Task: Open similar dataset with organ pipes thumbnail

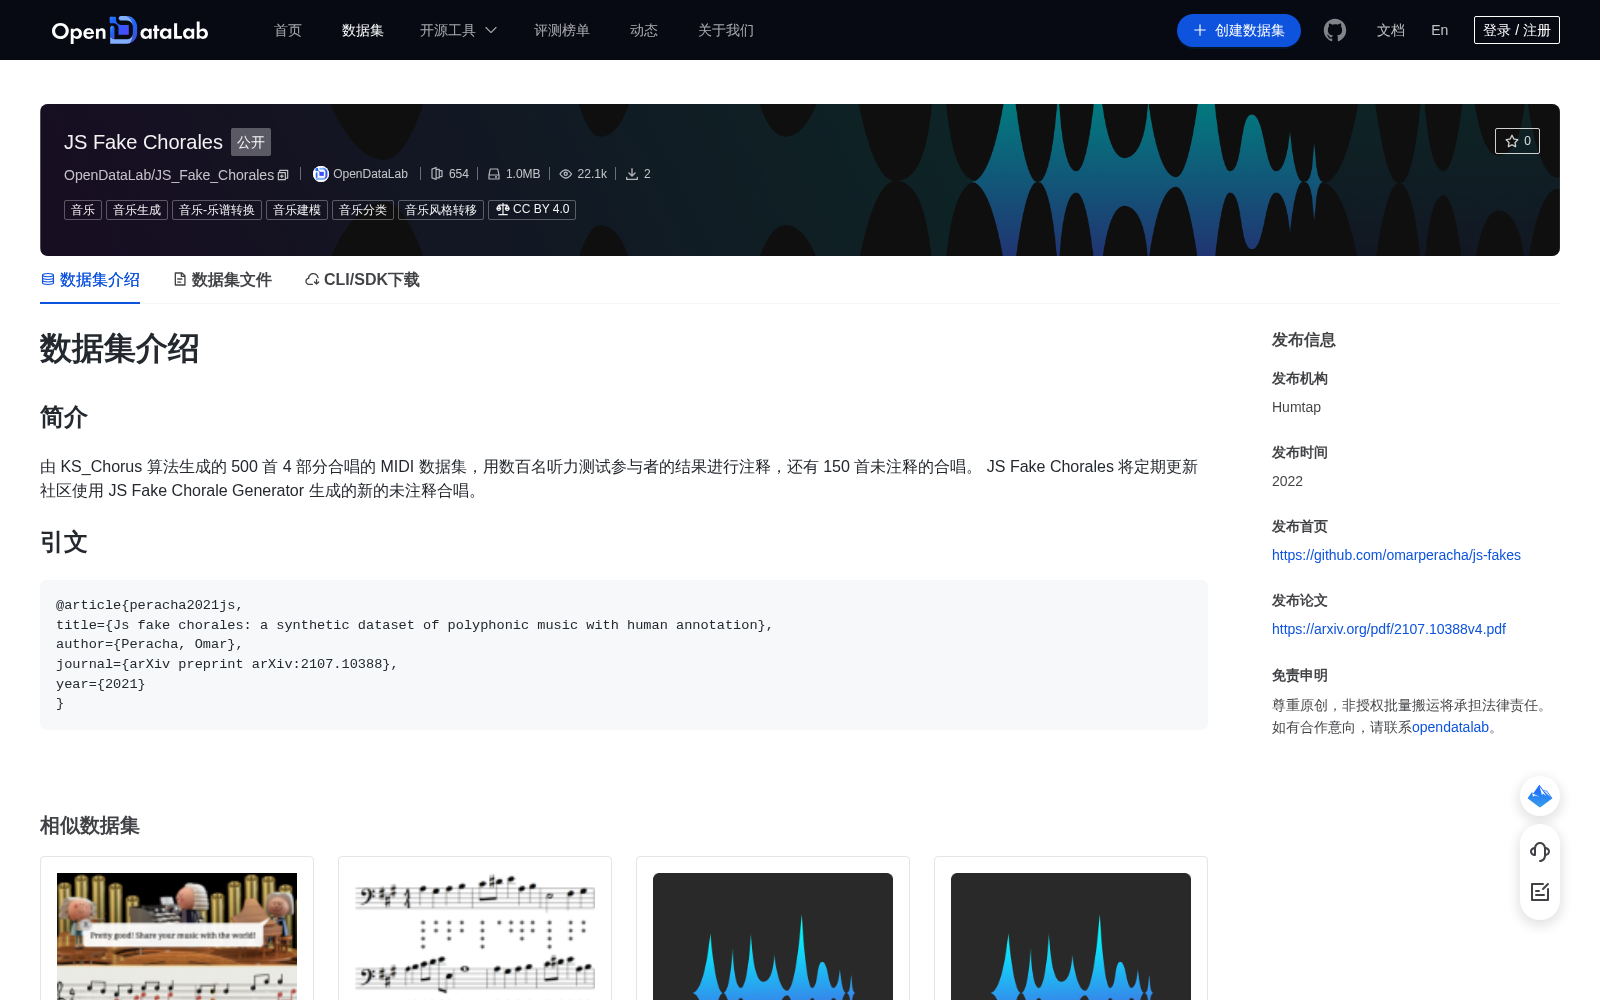Action: (177, 936)
